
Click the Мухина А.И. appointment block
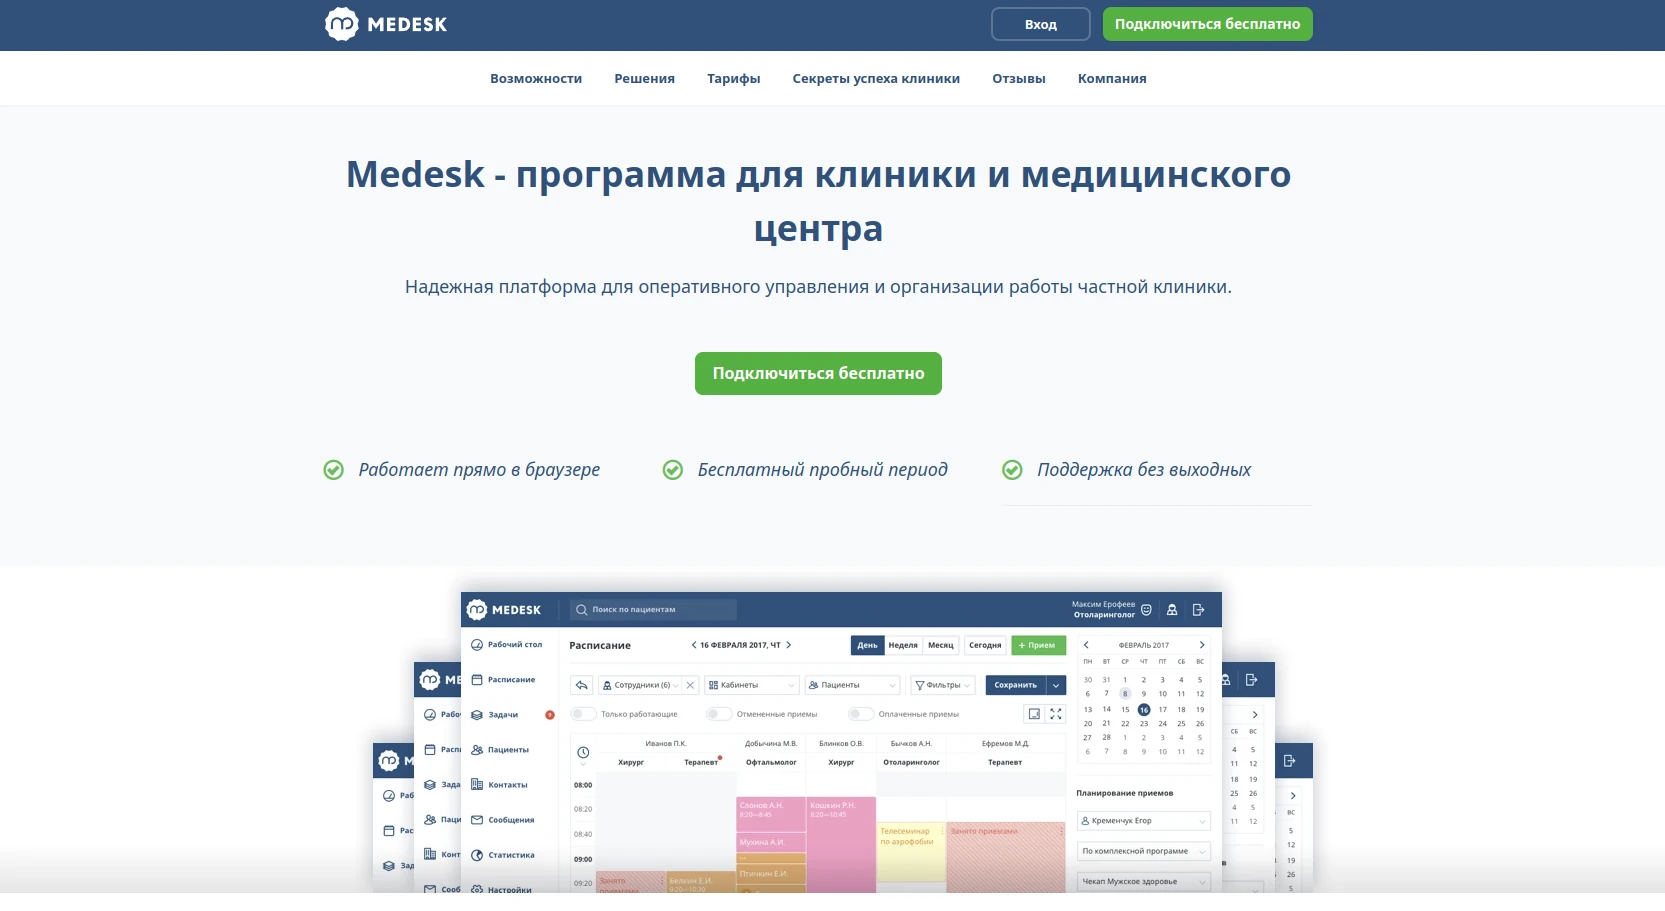click(x=771, y=842)
